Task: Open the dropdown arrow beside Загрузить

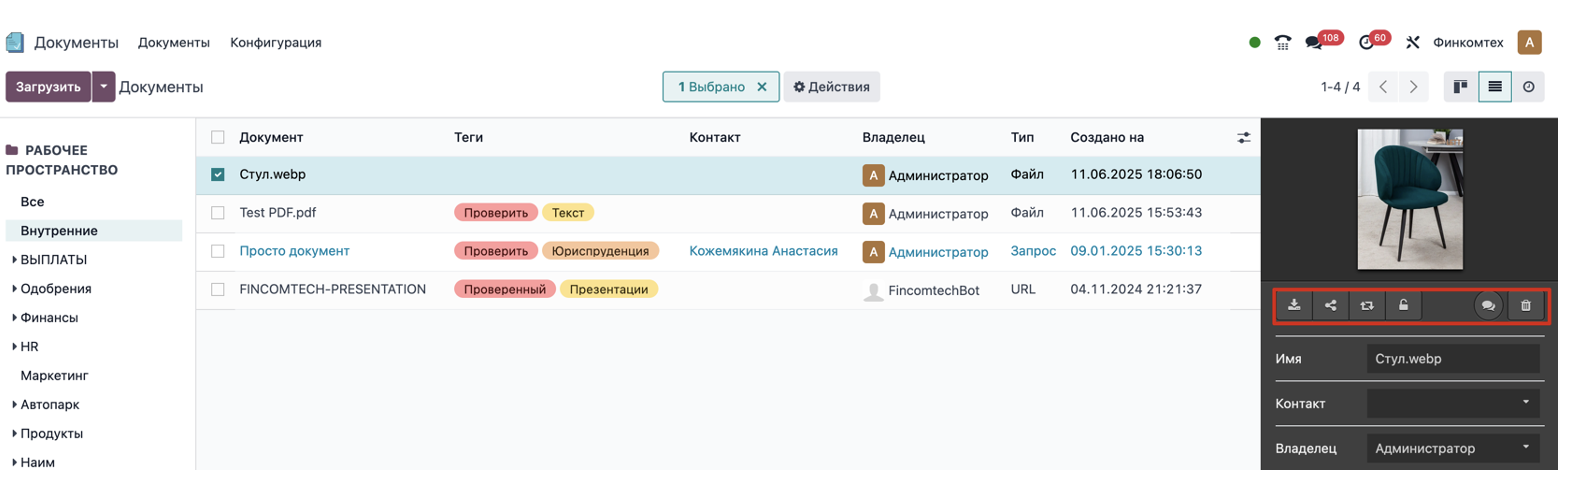Action: 103,87
